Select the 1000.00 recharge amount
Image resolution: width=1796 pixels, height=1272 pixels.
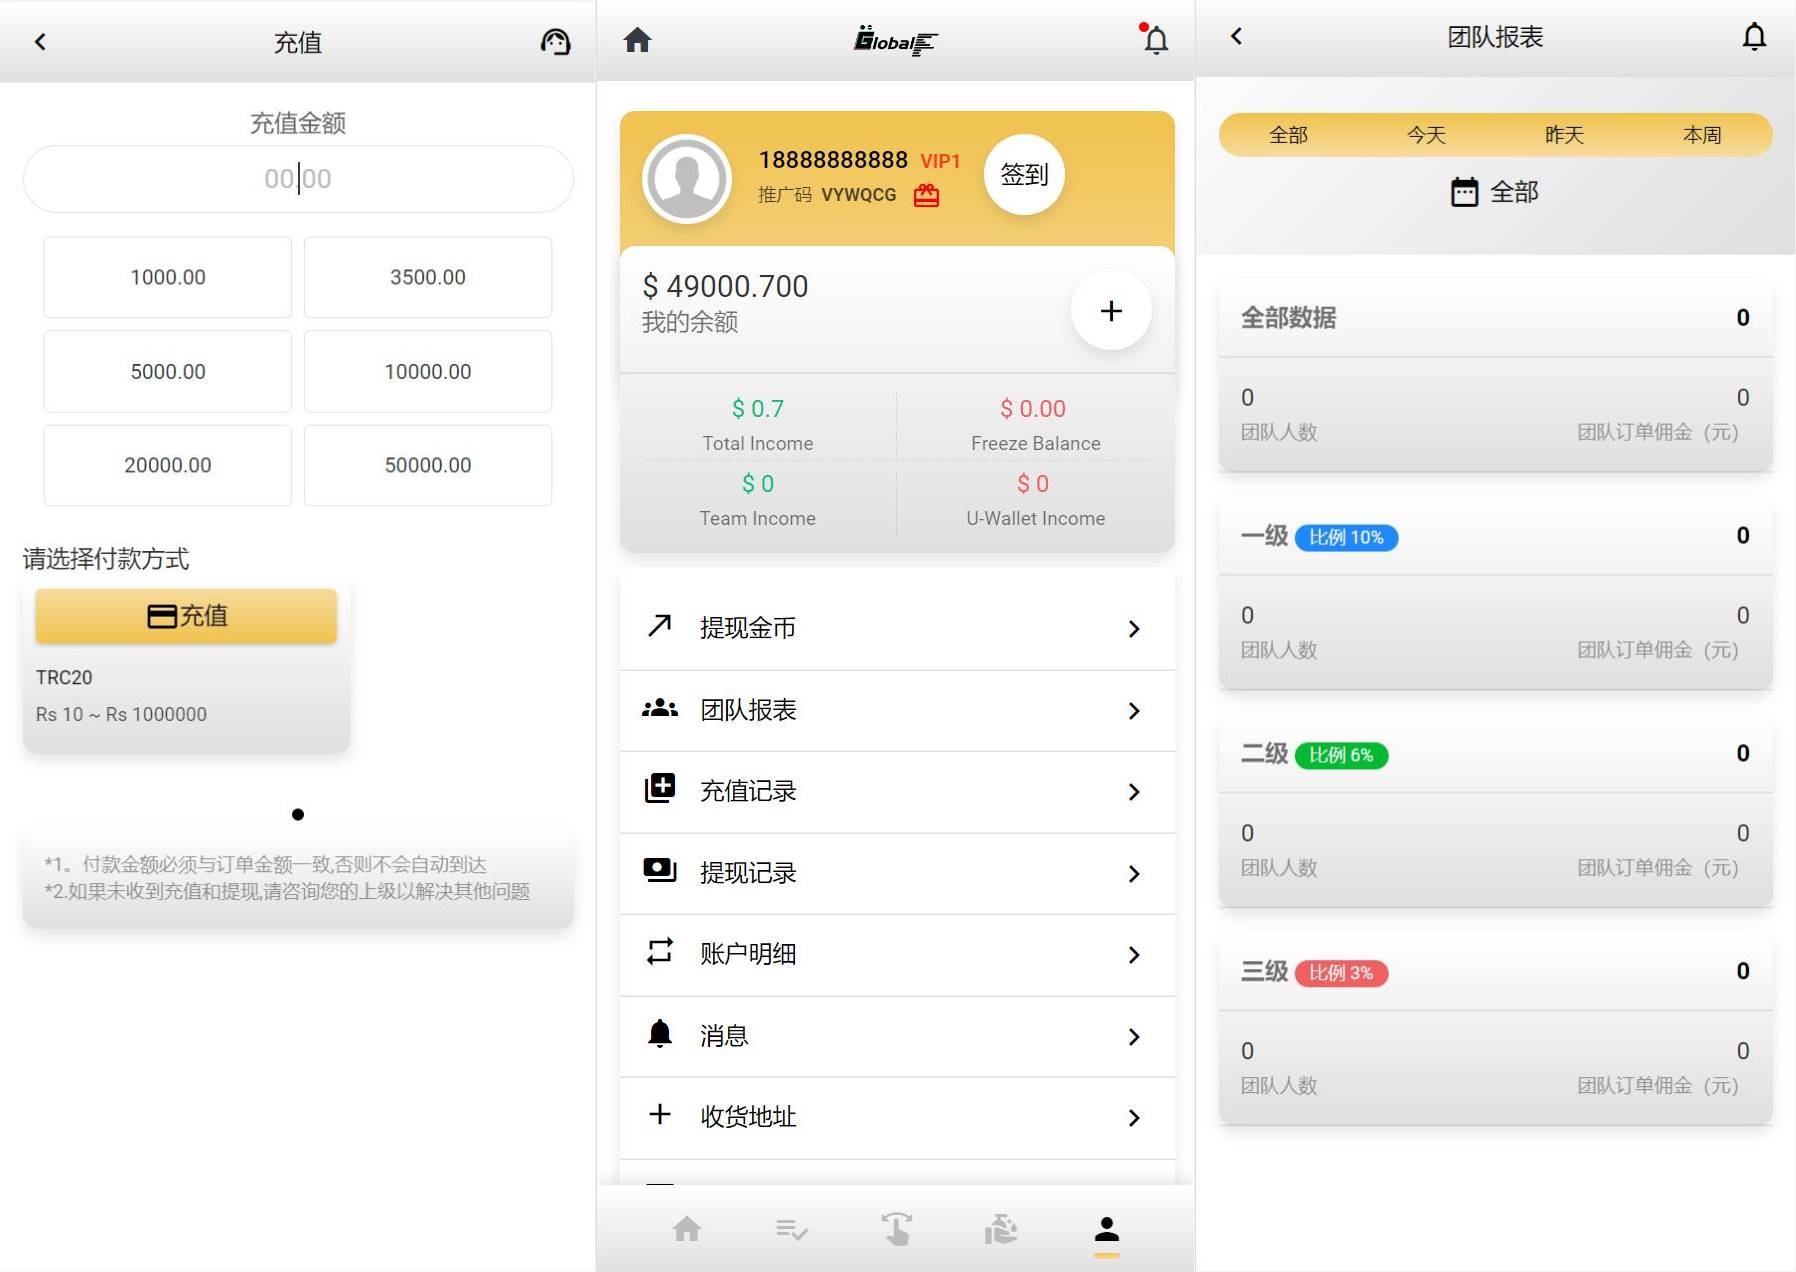[x=168, y=277]
